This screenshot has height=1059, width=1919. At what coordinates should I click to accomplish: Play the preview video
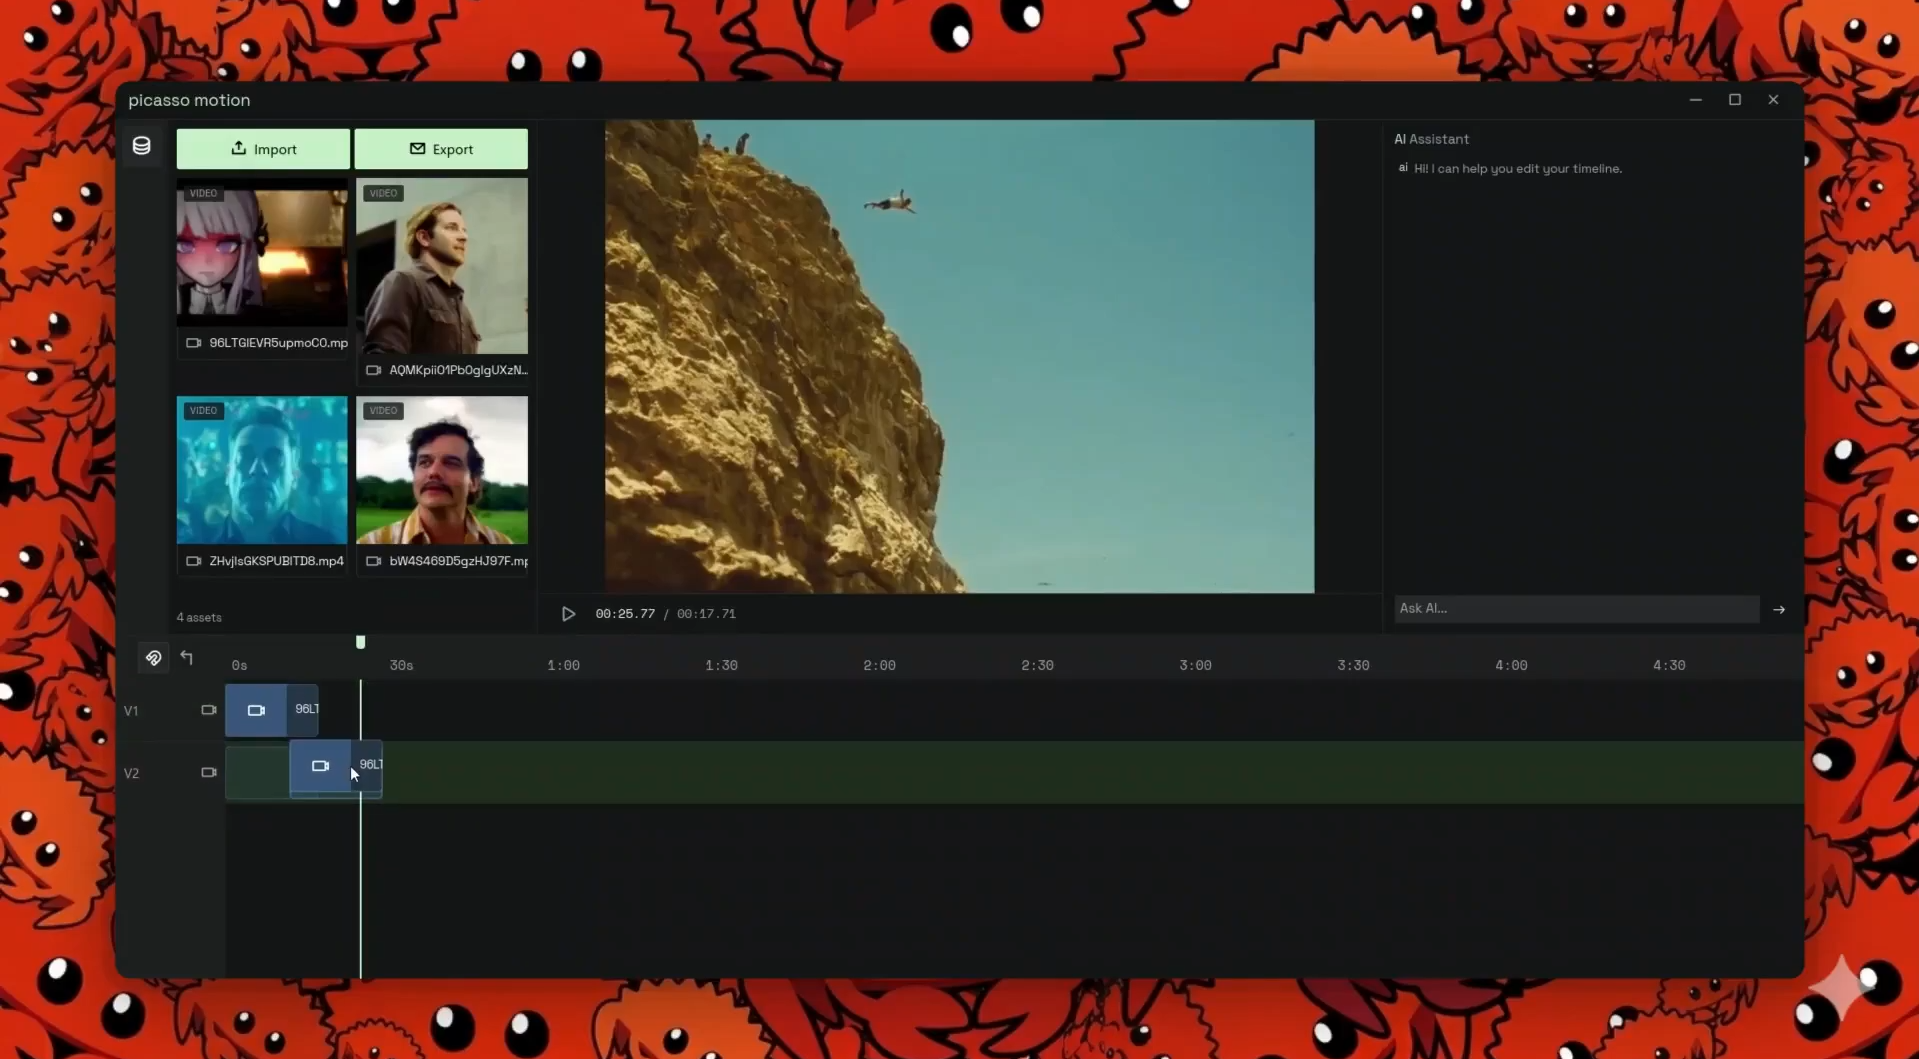pyautogui.click(x=568, y=614)
